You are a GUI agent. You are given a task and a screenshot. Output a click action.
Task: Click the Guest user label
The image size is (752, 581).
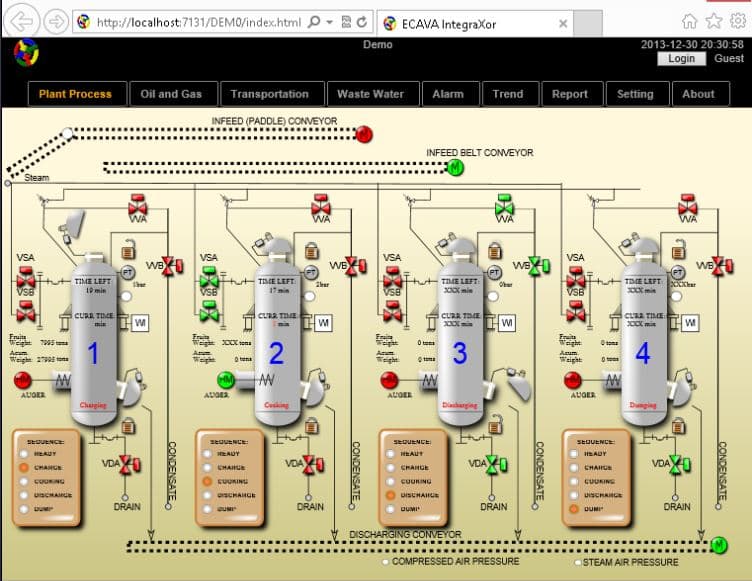click(x=728, y=59)
